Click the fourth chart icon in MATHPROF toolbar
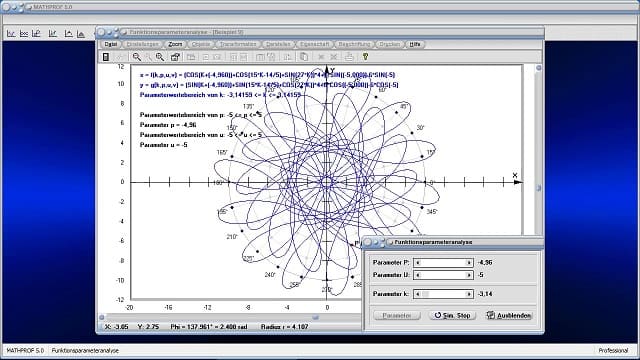 (53, 33)
